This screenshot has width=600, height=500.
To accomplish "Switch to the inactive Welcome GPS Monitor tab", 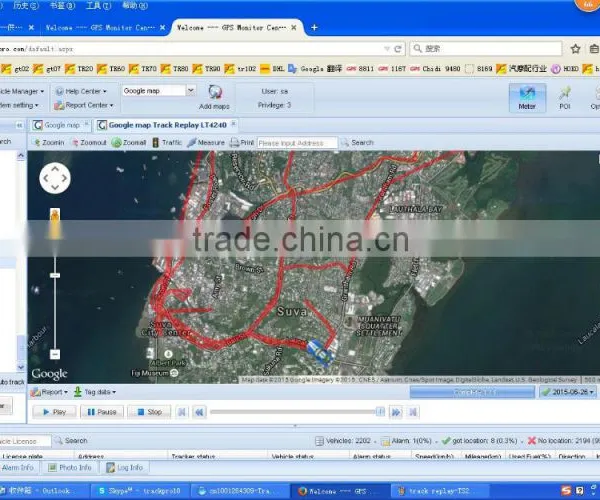I will (x=101, y=28).
